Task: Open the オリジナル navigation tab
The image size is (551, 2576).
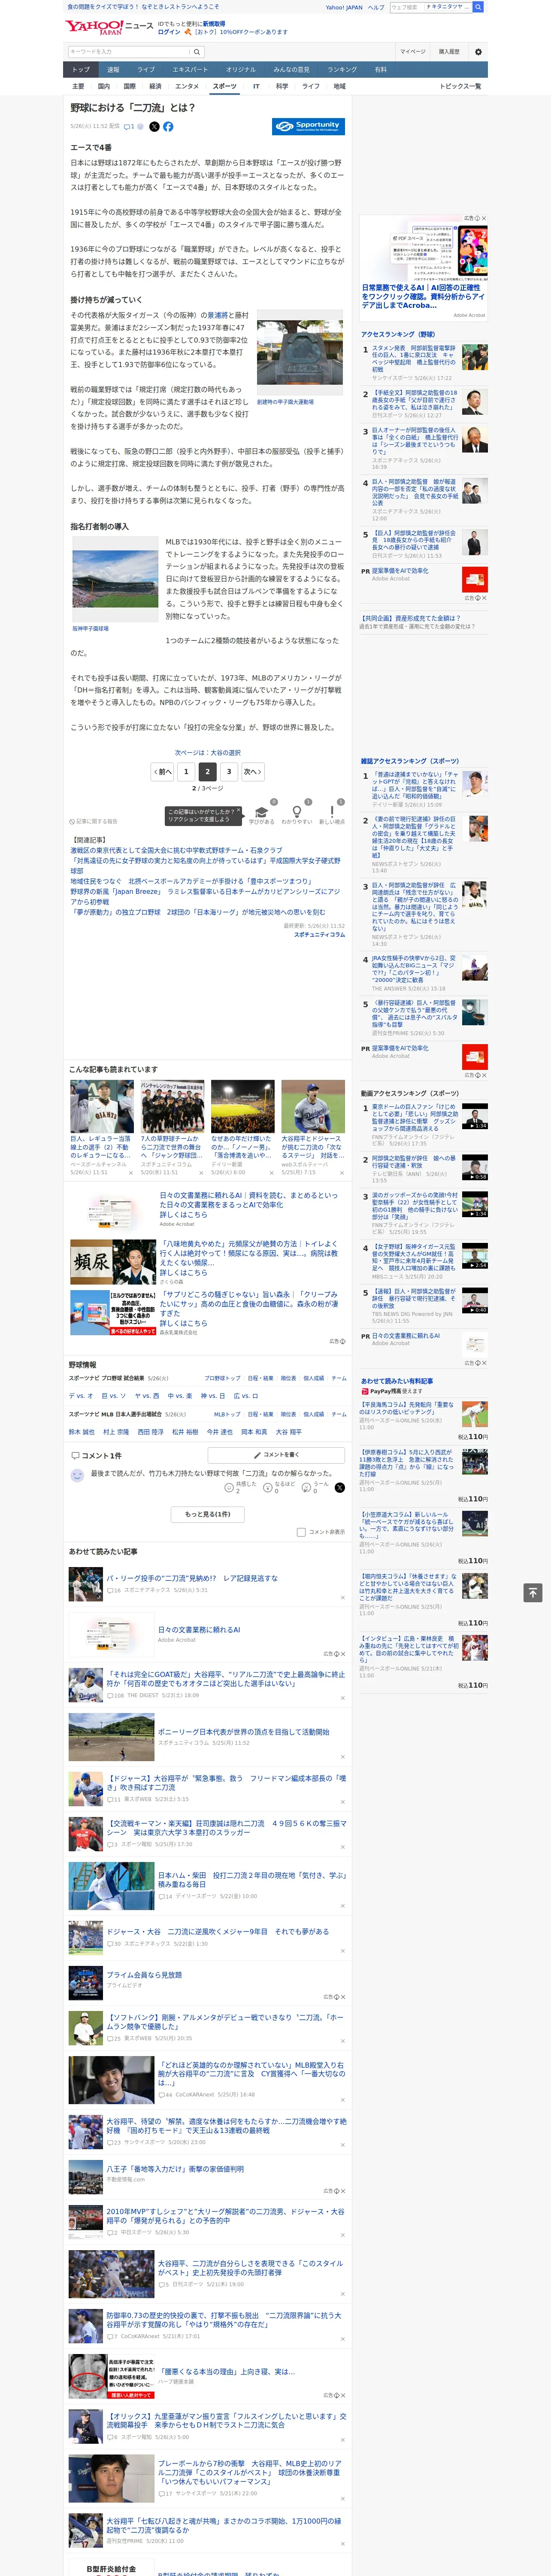Action: (x=241, y=70)
